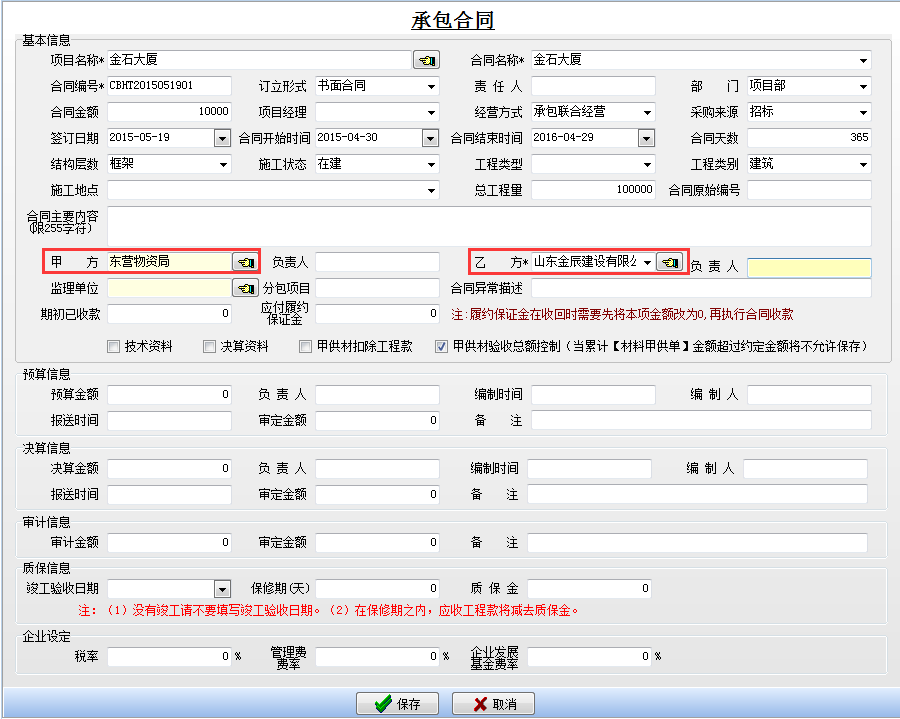Check the 甲供材扣除工程款 option
The width and height of the screenshot is (900, 719).
tap(307, 347)
